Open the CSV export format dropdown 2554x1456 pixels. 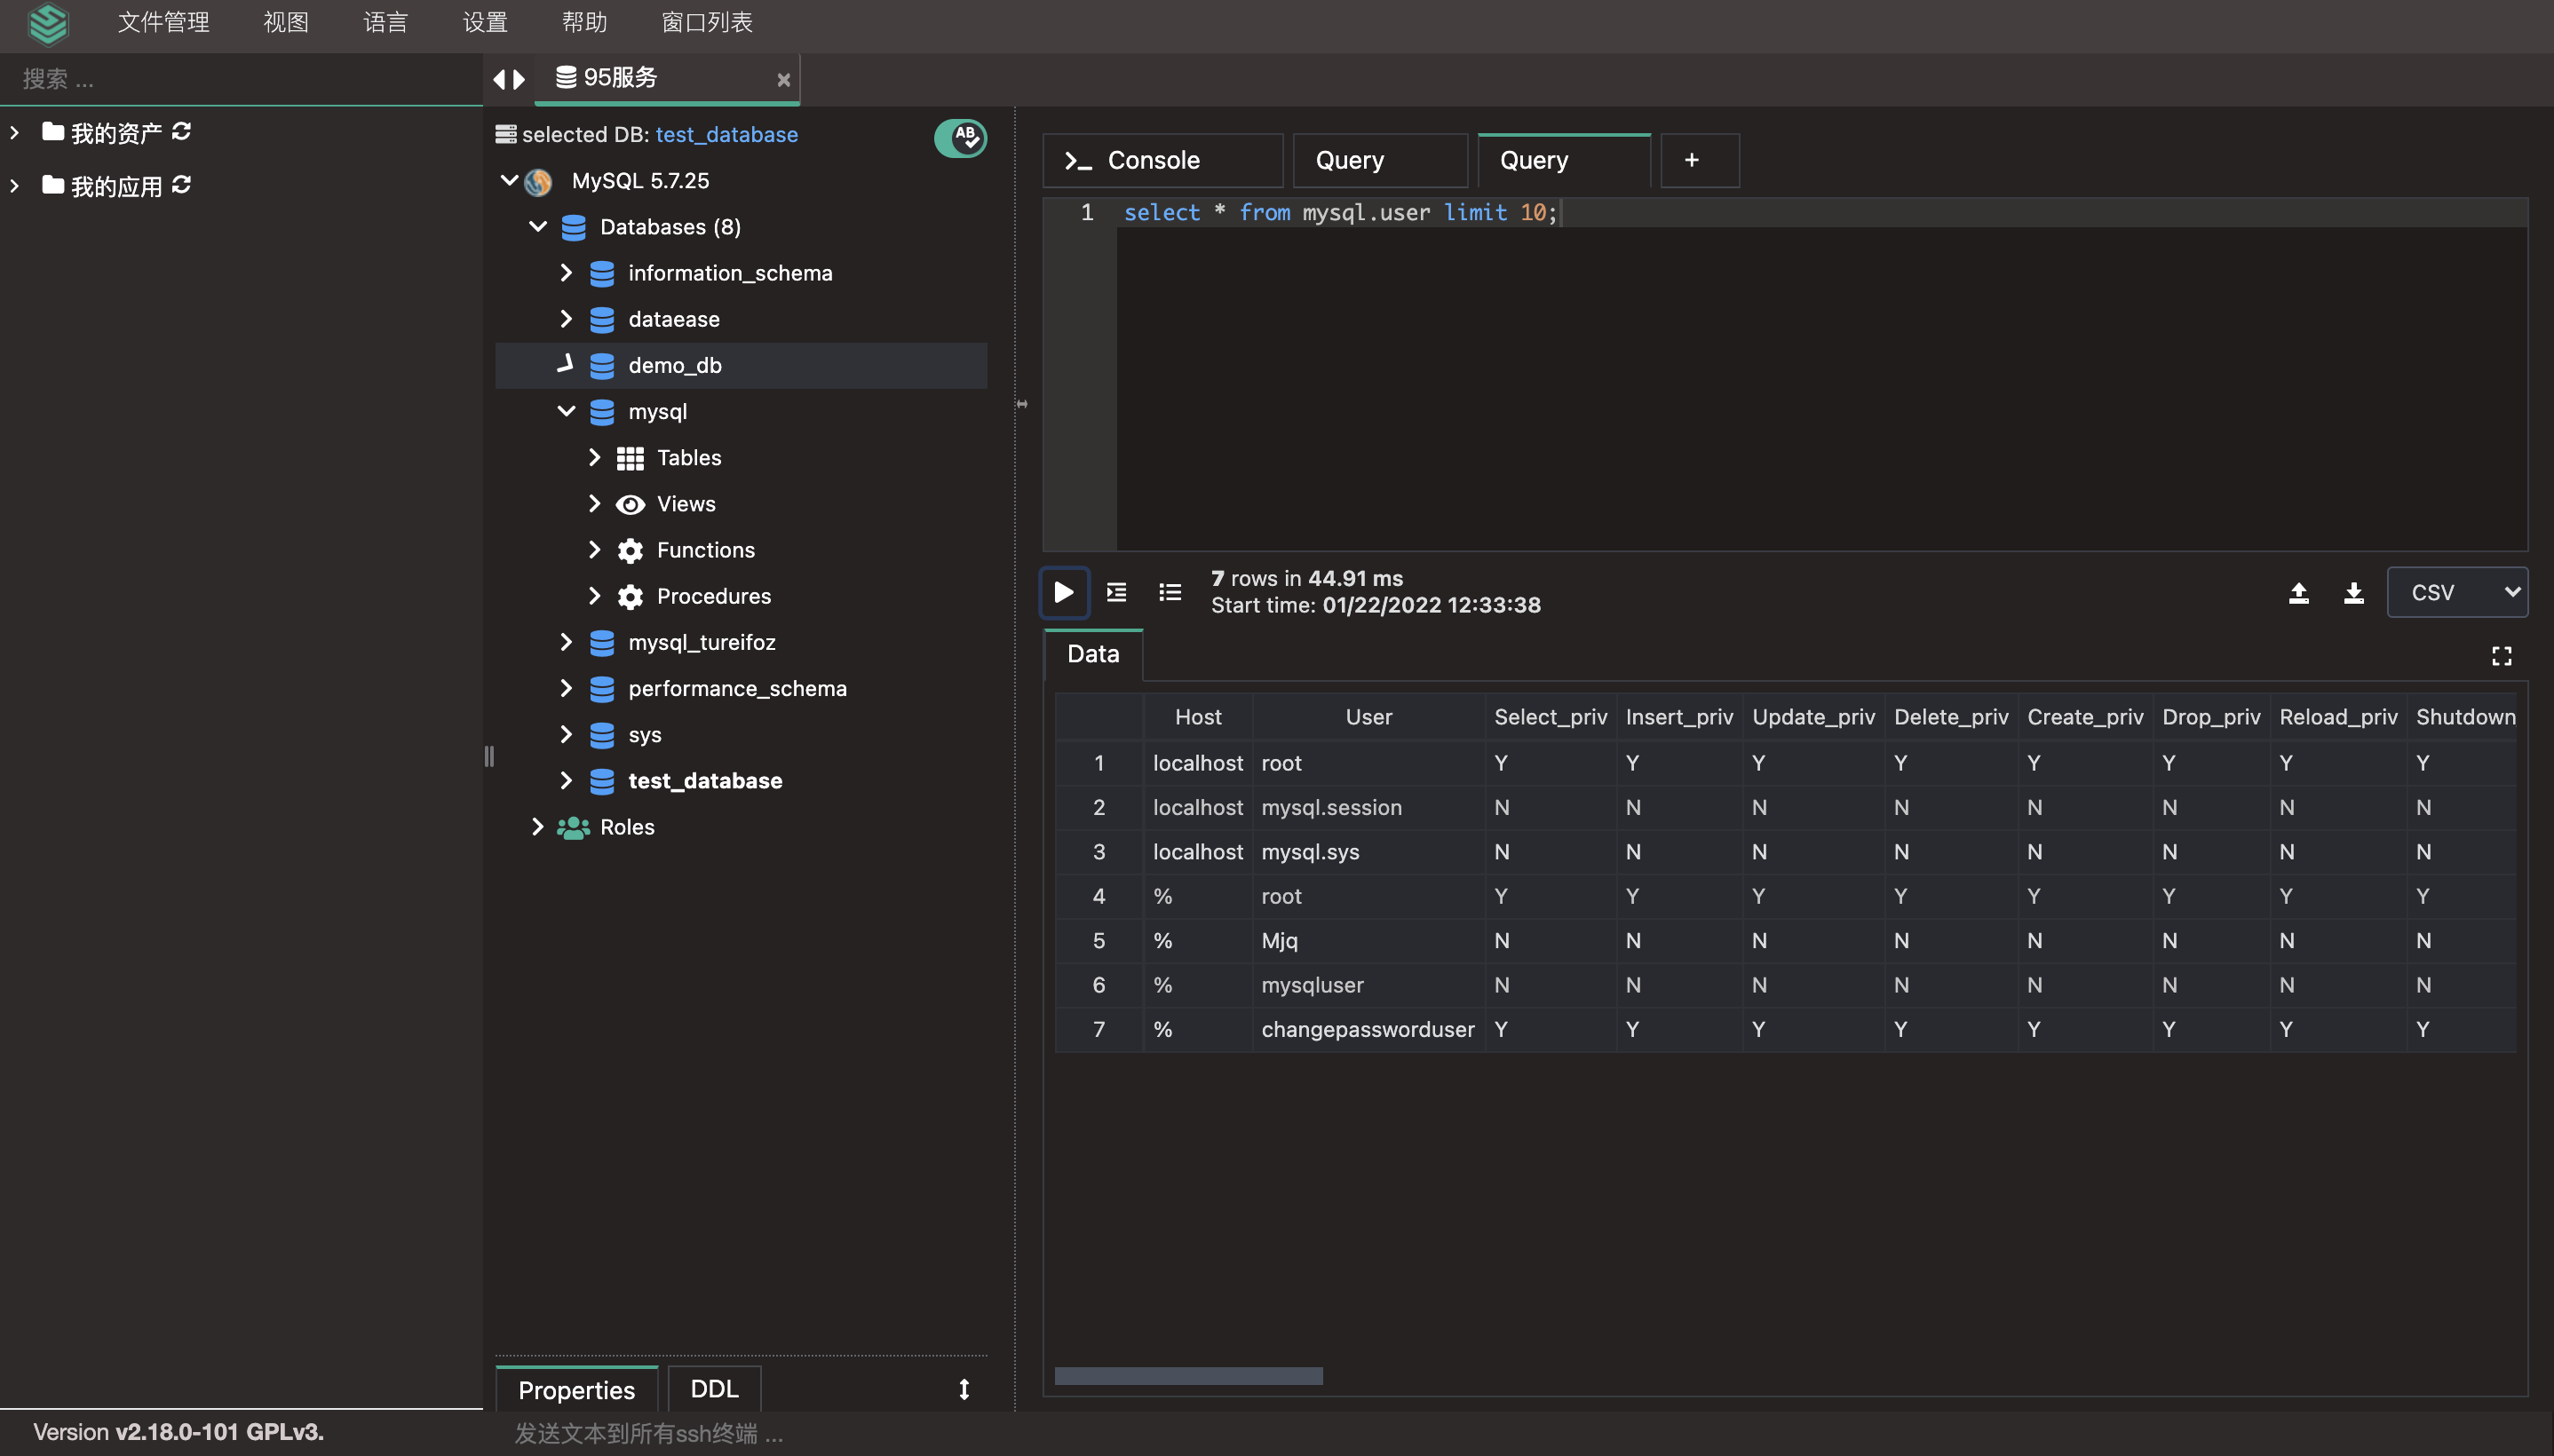click(2457, 592)
